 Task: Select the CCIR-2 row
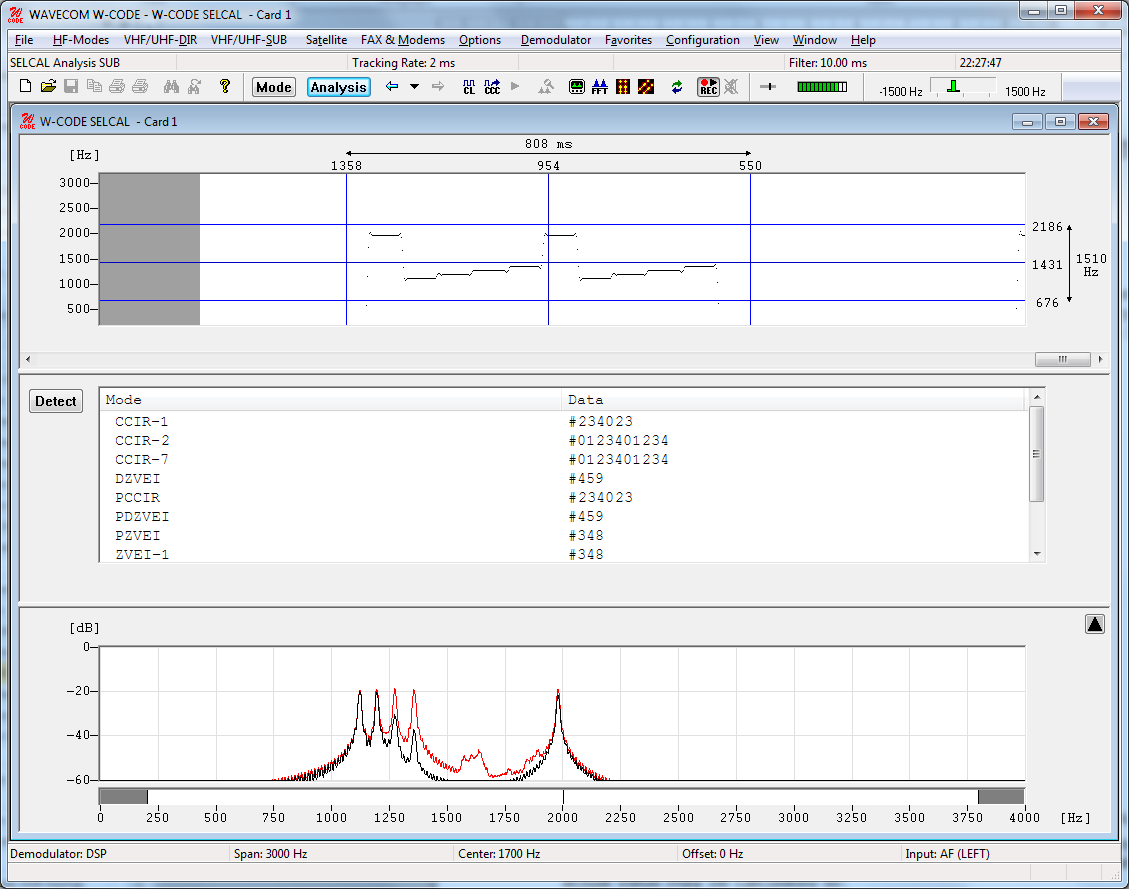point(562,441)
